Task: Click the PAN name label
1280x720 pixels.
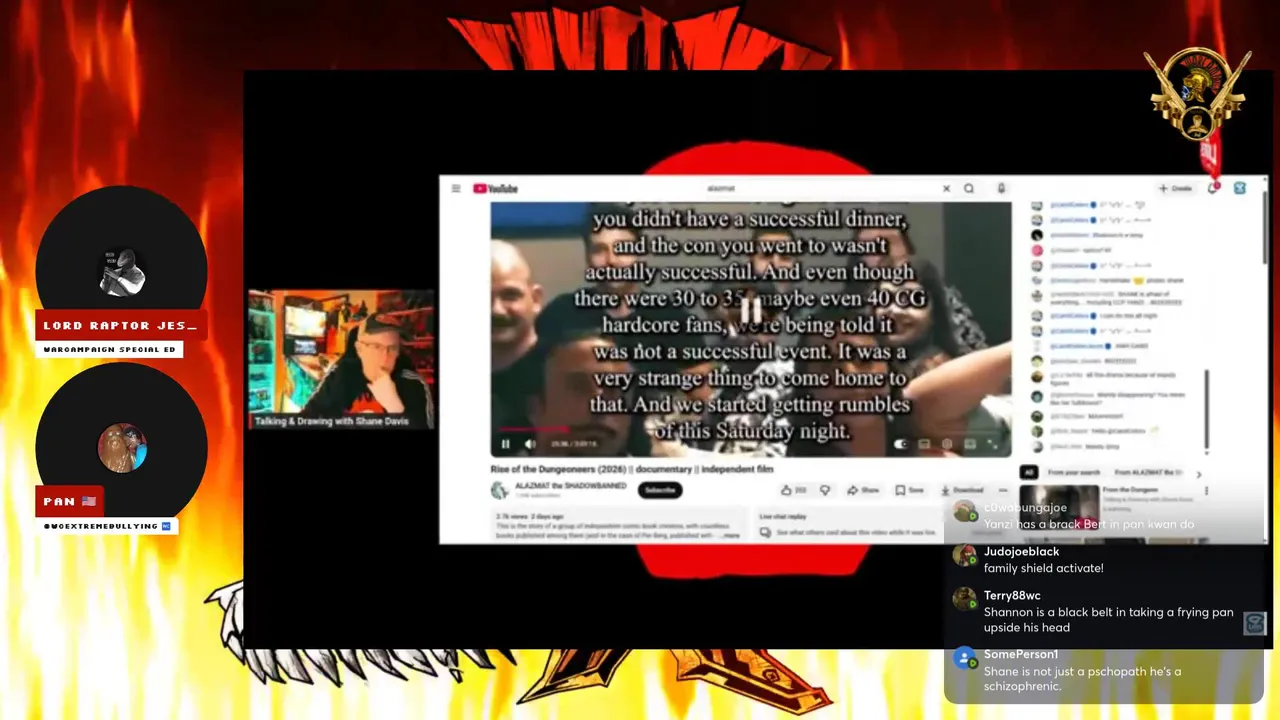Action: pos(70,501)
